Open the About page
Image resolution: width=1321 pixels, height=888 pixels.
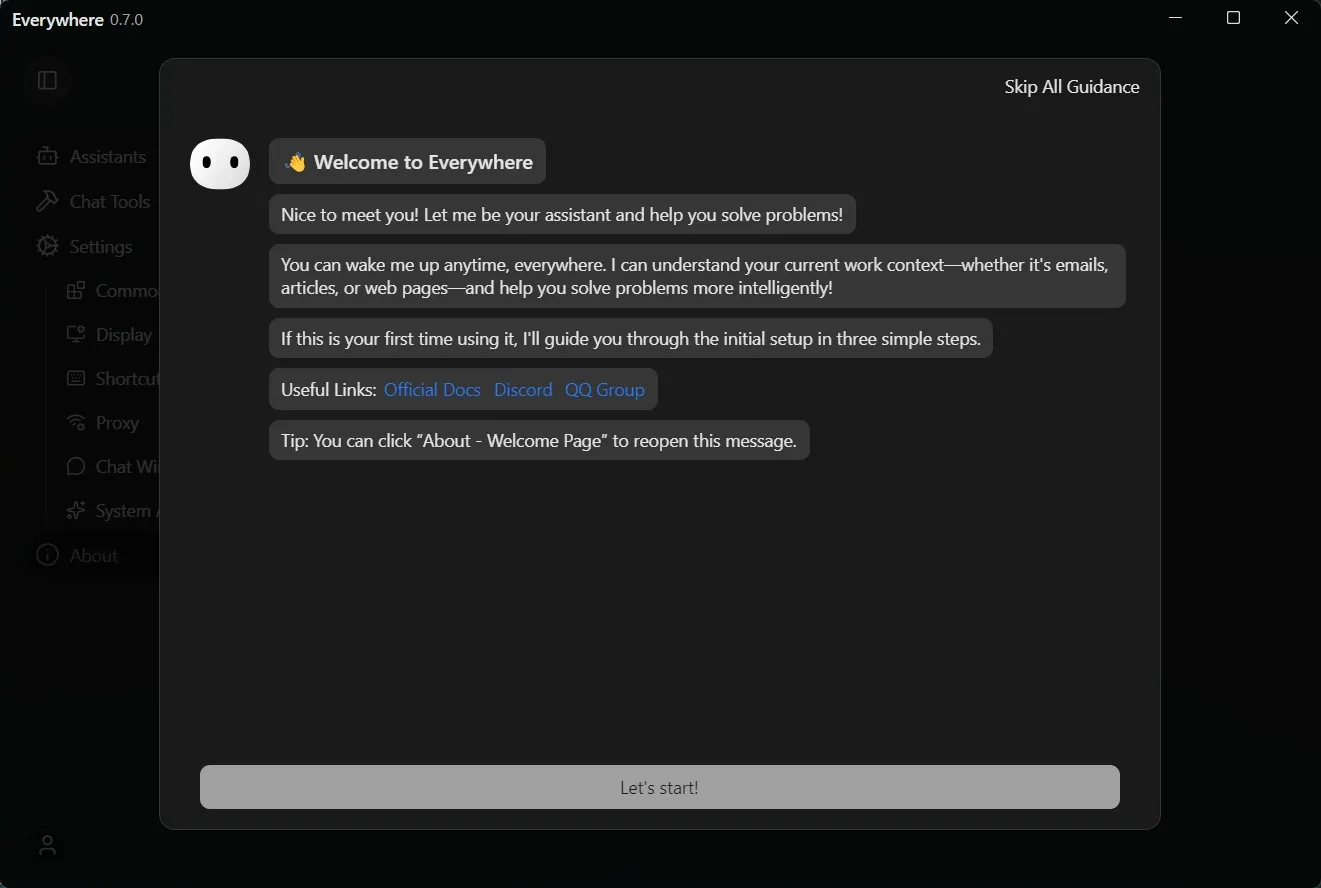tap(77, 556)
